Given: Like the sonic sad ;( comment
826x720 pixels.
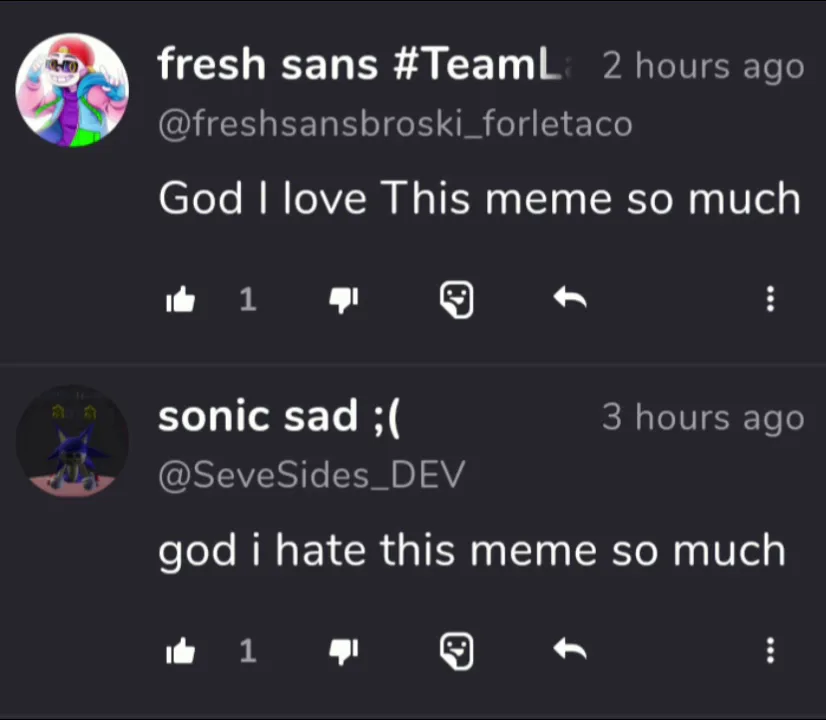Looking at the screenshot, I should (x=181, y=652).
